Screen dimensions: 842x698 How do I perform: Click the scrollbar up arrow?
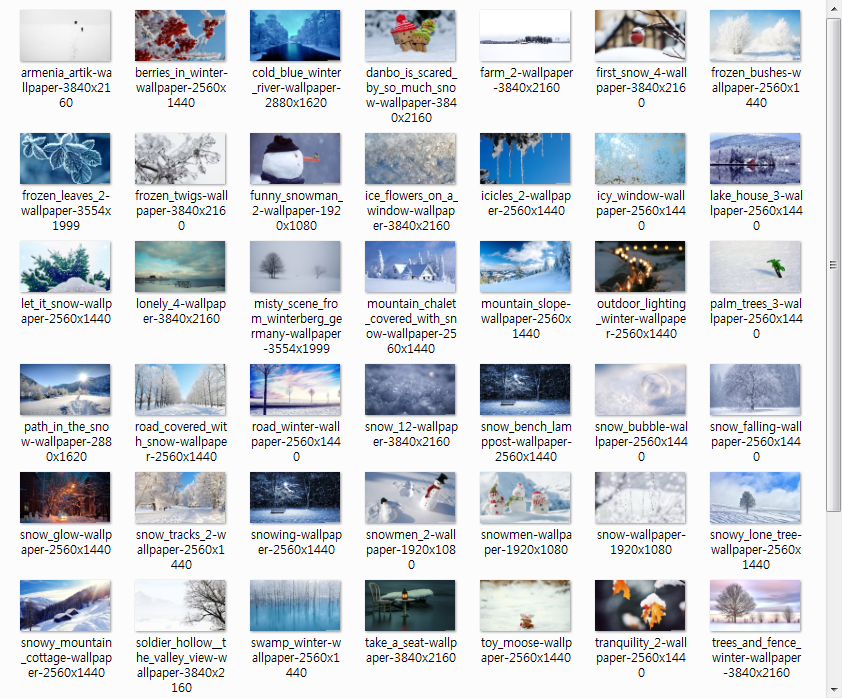[834, 9]
